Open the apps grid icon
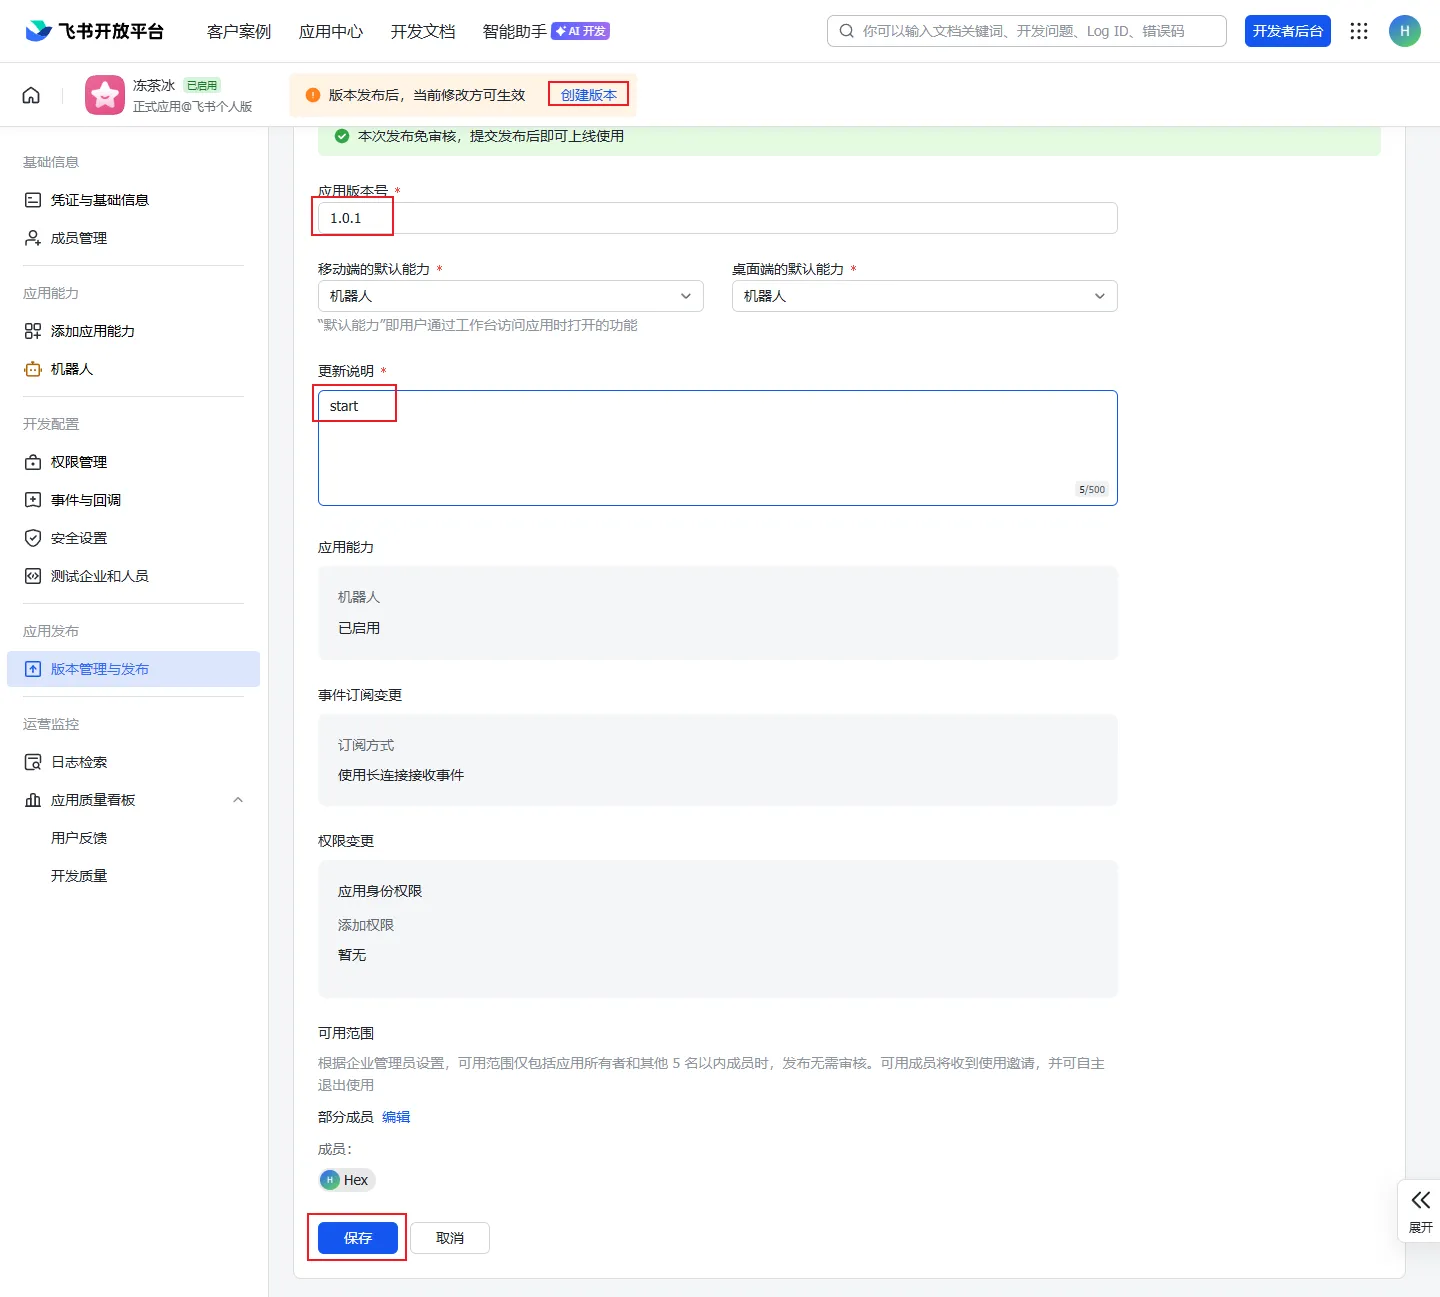1440x1297 pixels. [1359, 31]
